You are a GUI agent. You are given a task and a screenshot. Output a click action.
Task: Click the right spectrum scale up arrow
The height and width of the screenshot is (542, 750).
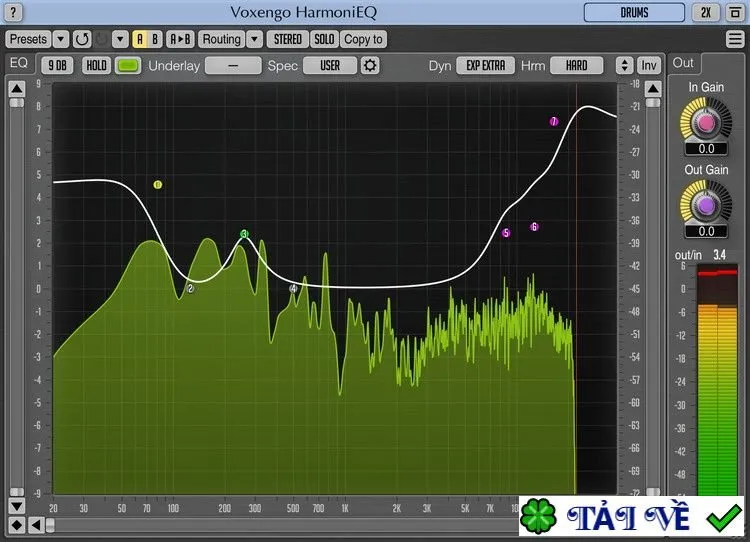653,89
